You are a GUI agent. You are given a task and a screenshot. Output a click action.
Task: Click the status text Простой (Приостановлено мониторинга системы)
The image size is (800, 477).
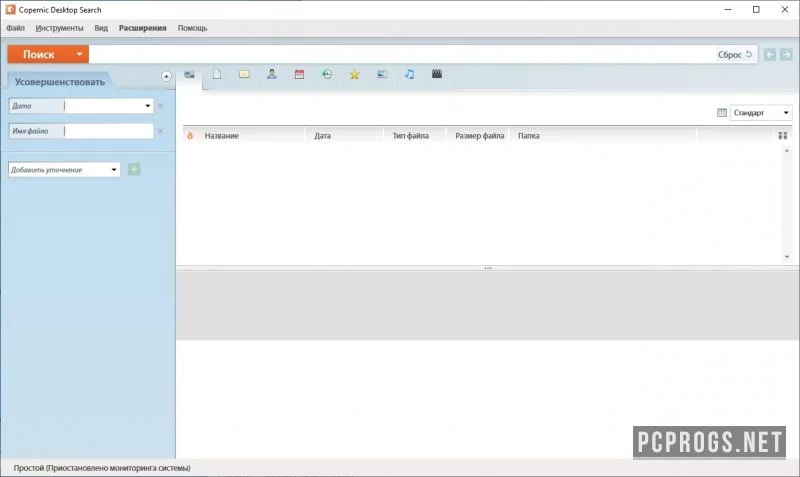(x=102, y=468)
